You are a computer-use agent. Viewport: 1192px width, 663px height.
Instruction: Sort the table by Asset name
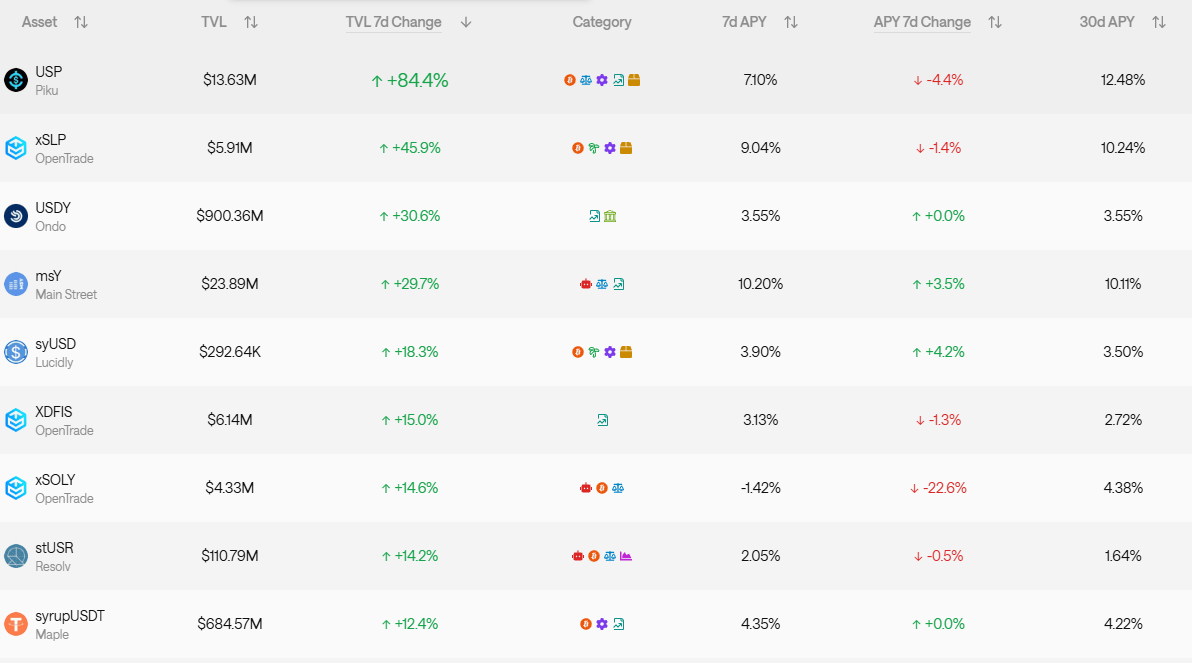[81, 23]
